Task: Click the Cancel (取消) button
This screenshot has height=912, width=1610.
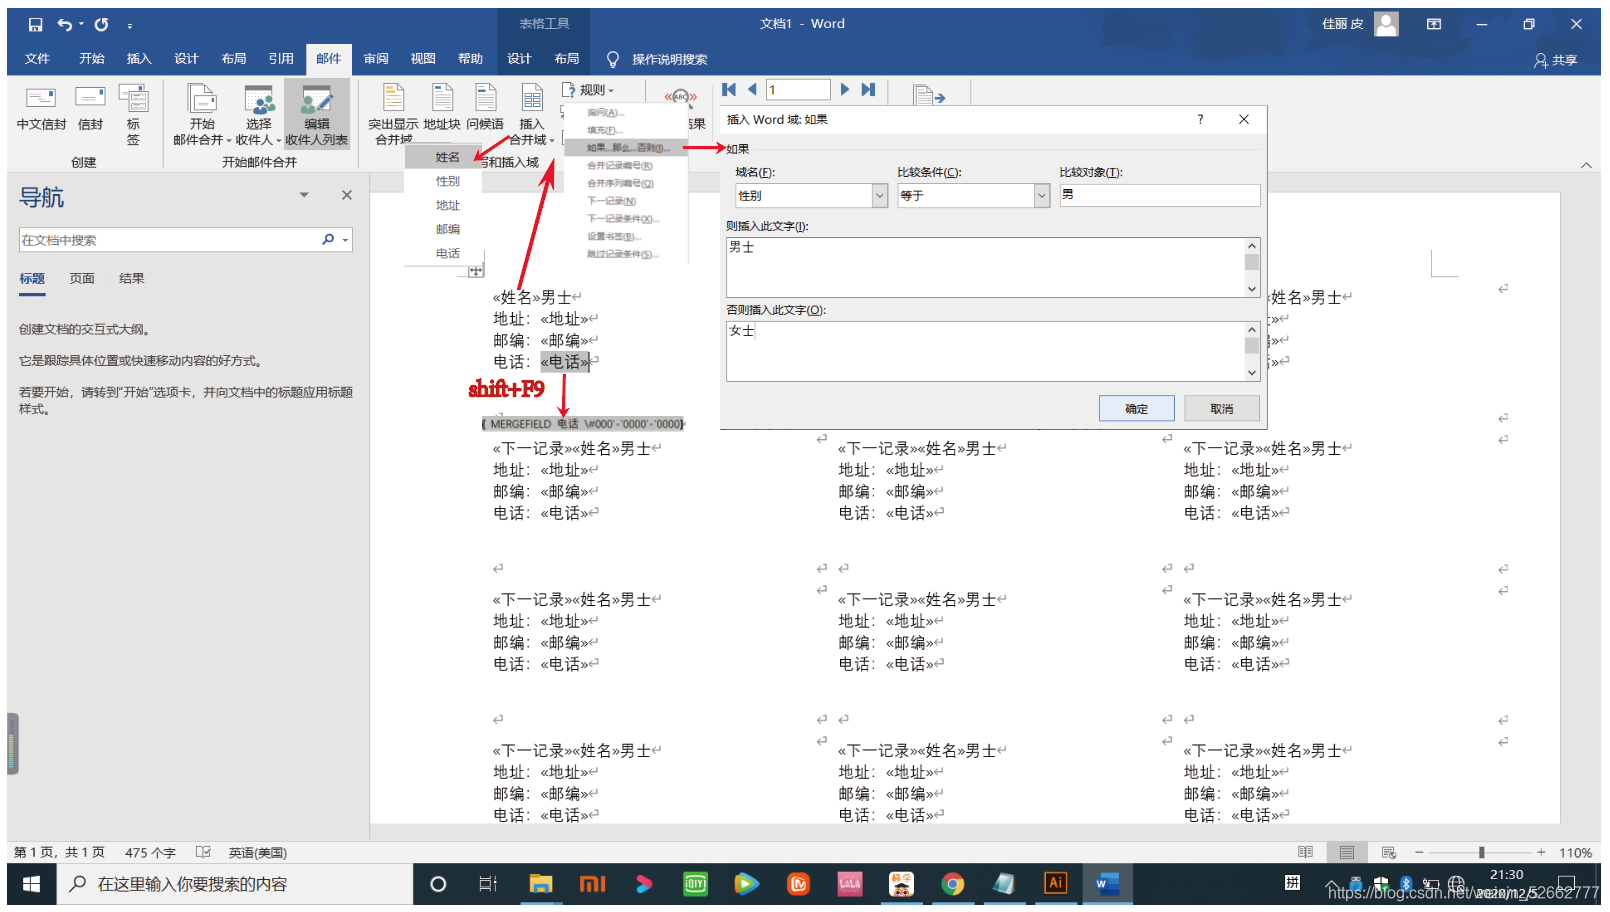Action: [x=1222, y=409]
